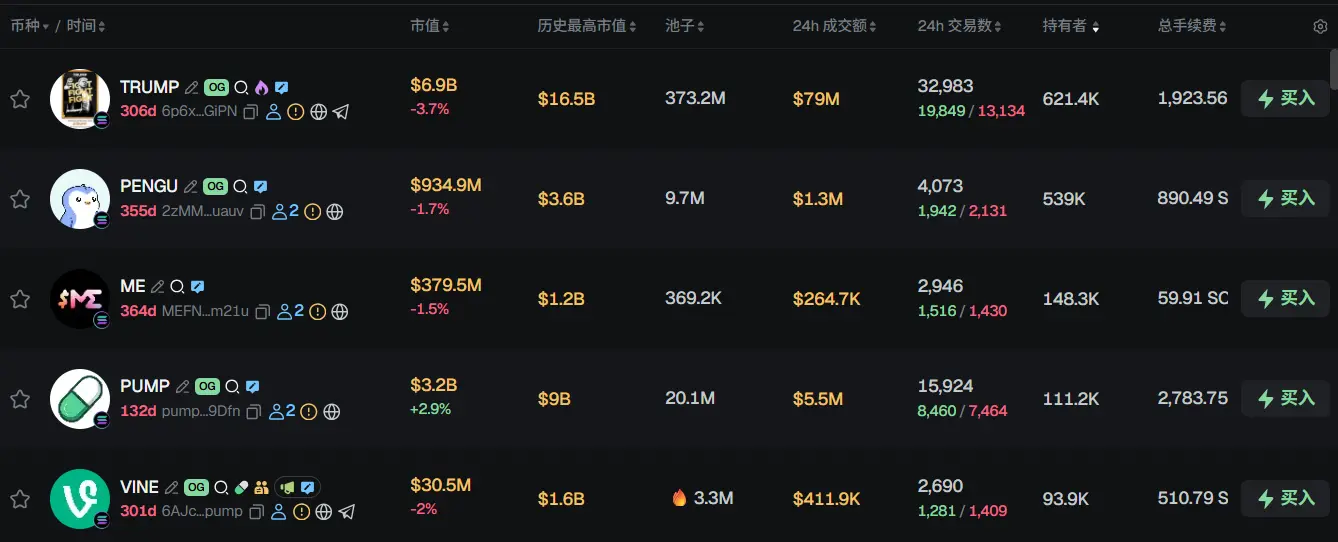Click the search magnifier next to VINE
1338x542 pixels.
pyautogui.click(x=221, y=488)
